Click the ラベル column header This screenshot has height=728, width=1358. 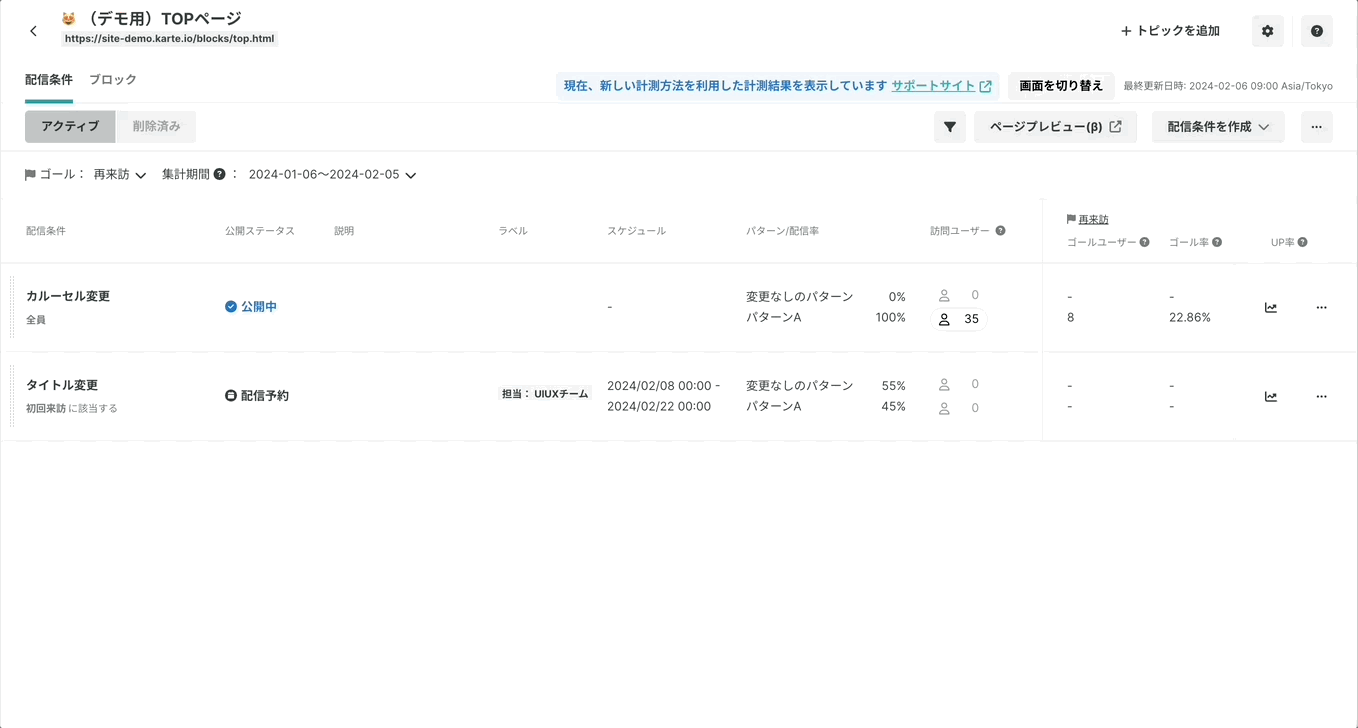point(513,231)
